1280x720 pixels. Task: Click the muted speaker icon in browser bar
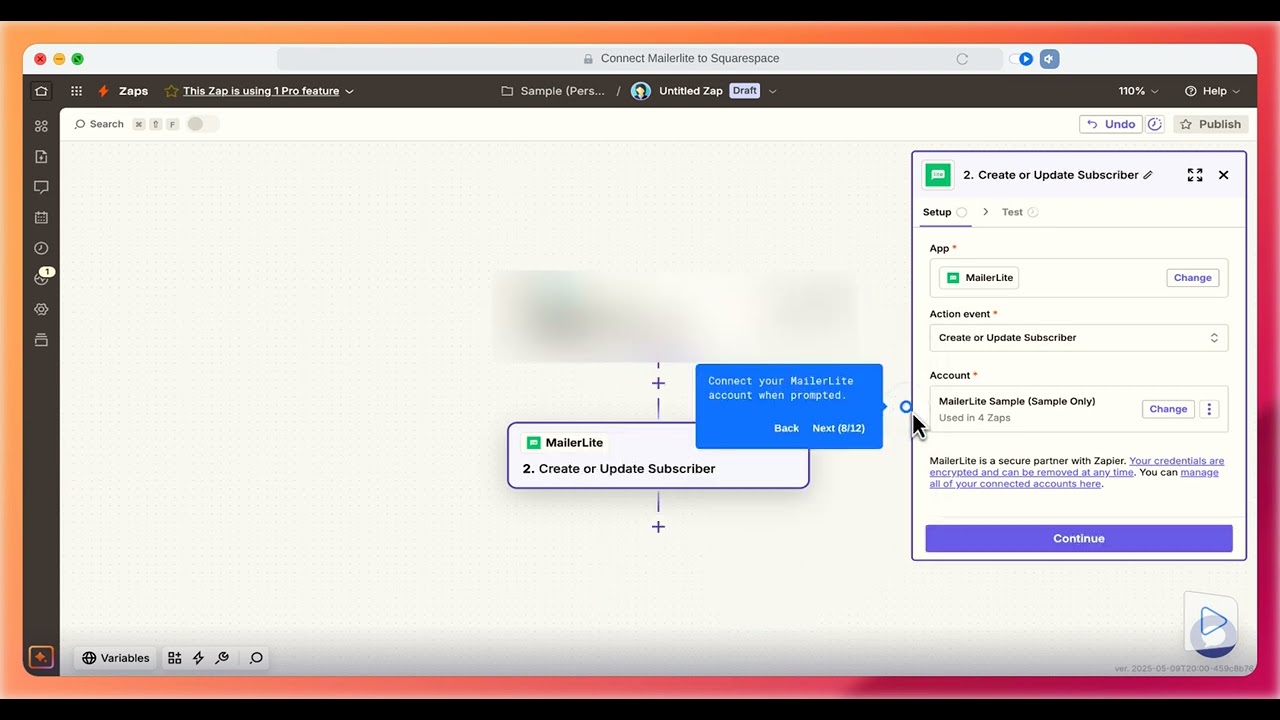coord(1049,59)
